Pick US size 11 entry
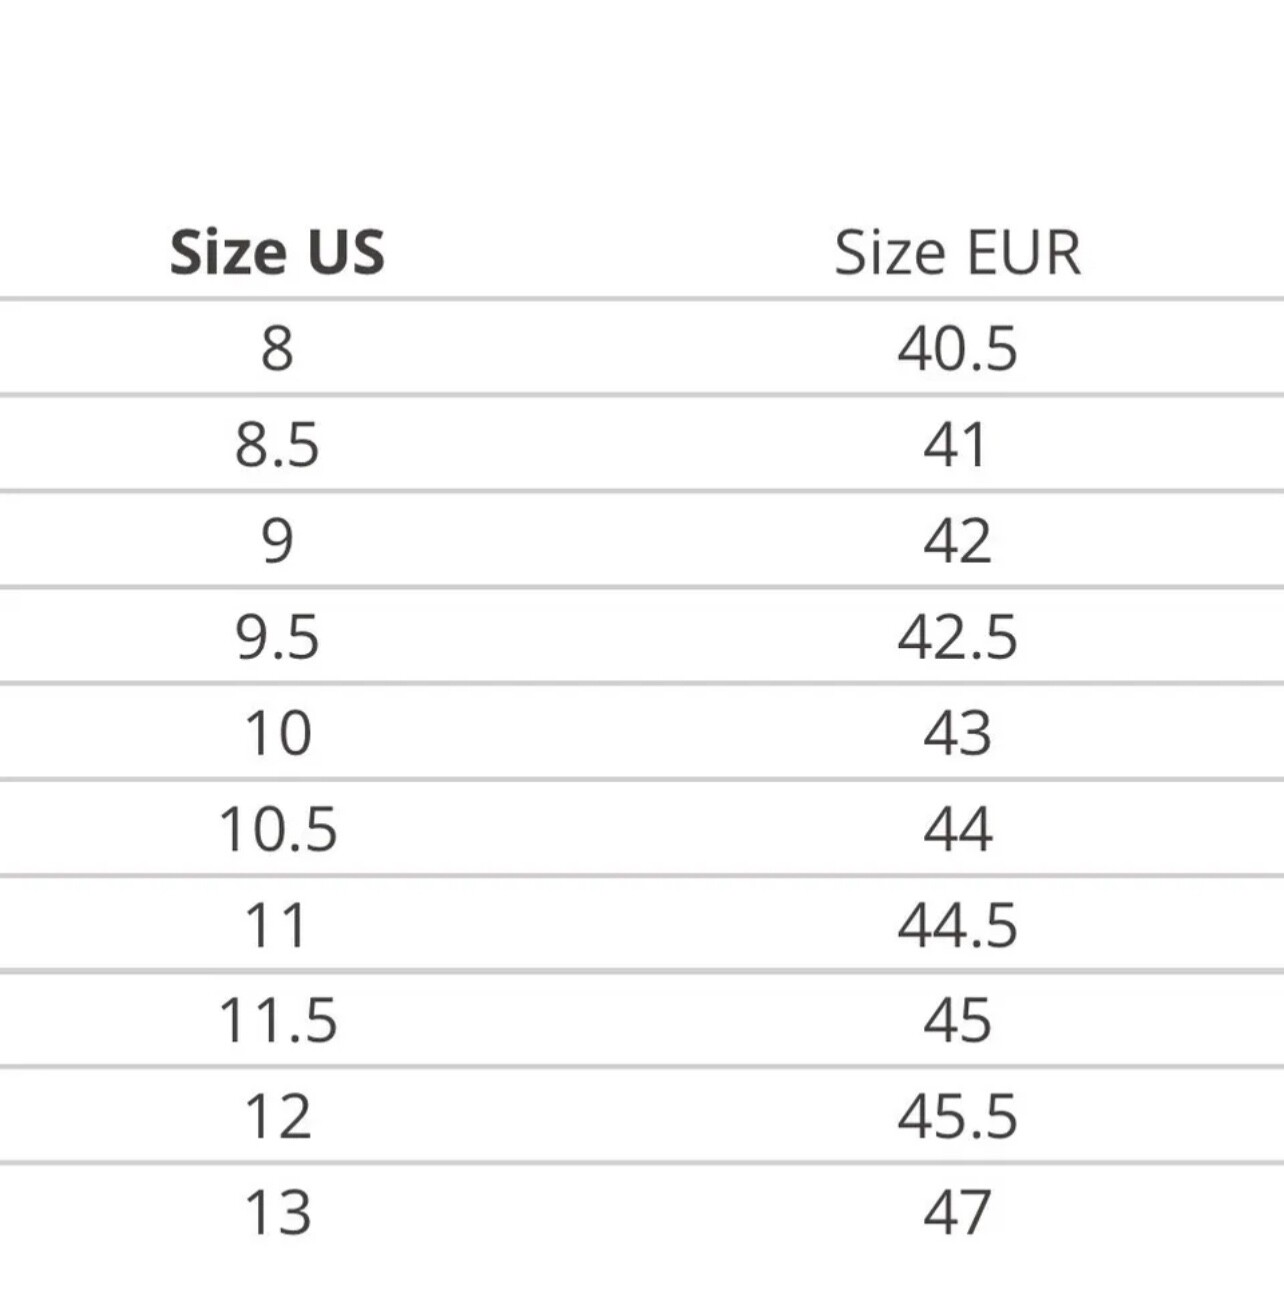The width and height of the screenshot is (1284, 1315). click(277, 925)
